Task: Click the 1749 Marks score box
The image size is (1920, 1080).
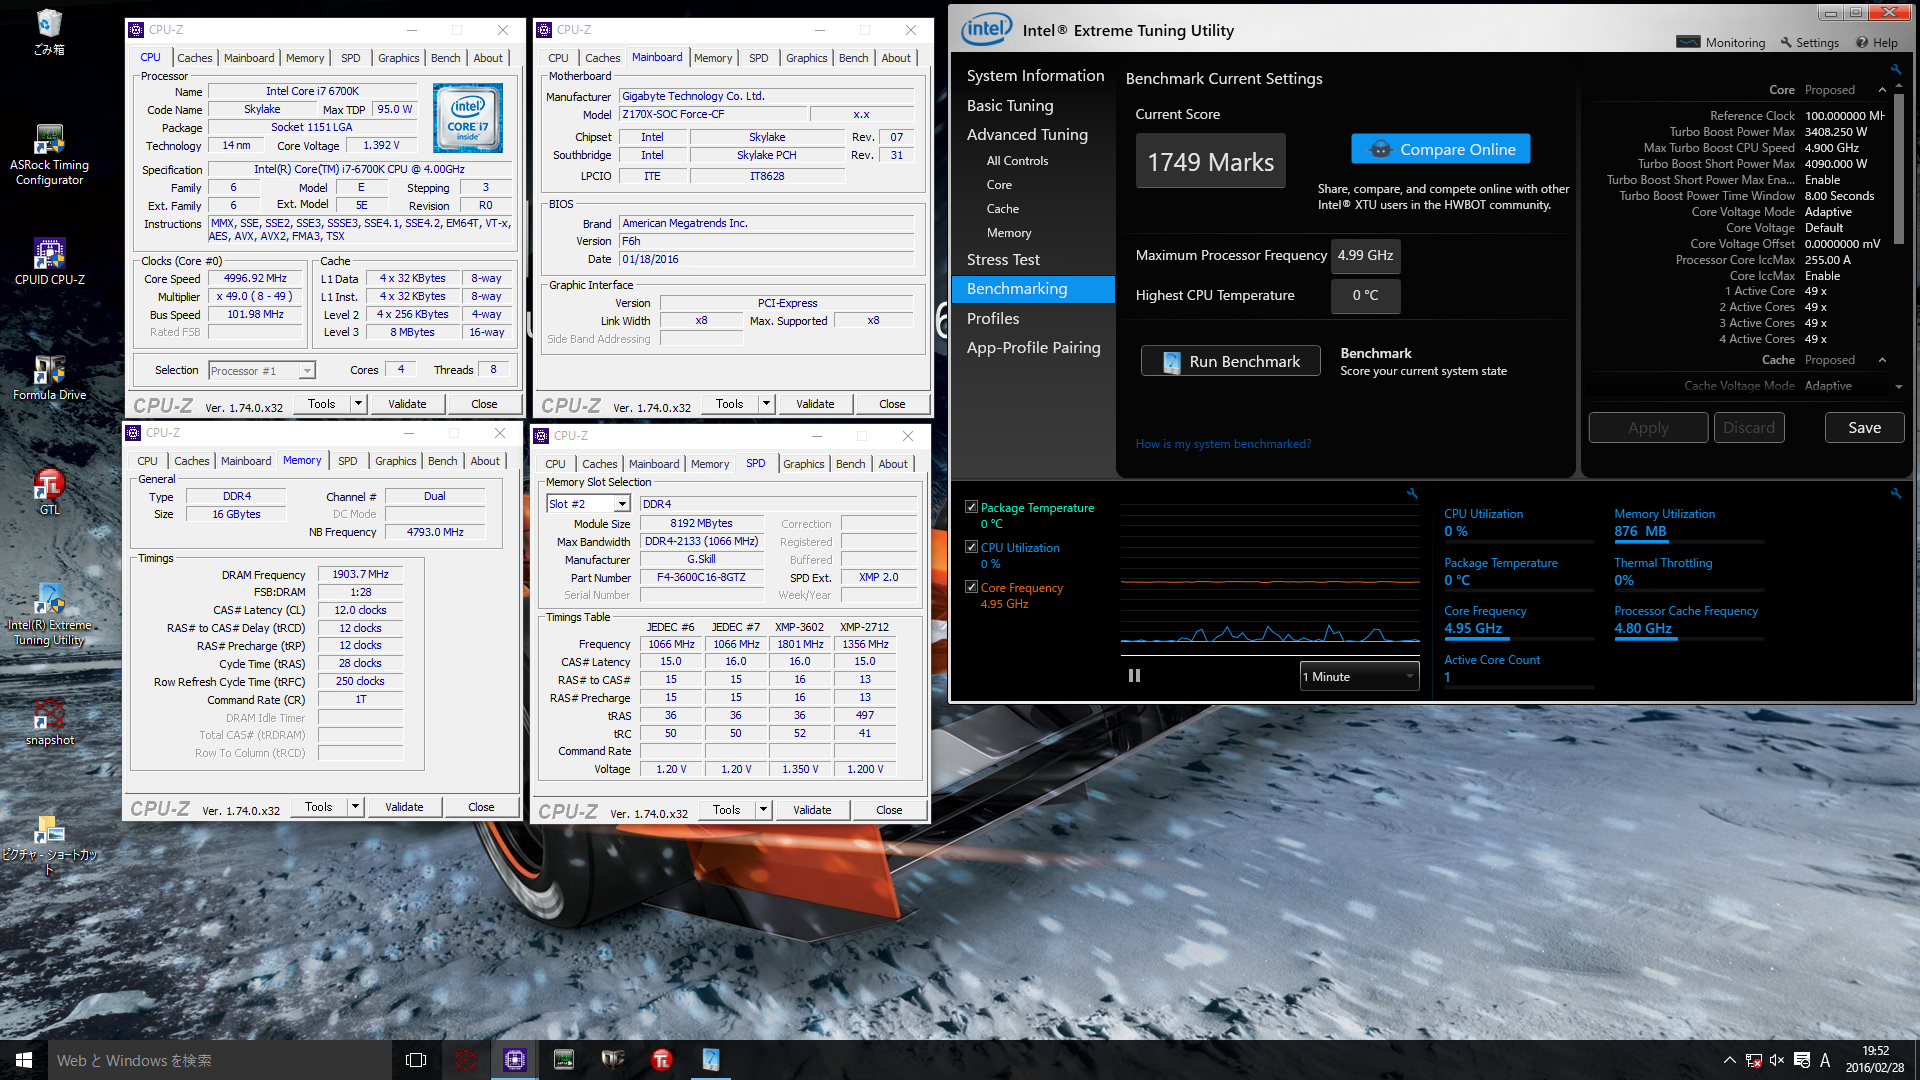Action: click(x=1210, y=162)
